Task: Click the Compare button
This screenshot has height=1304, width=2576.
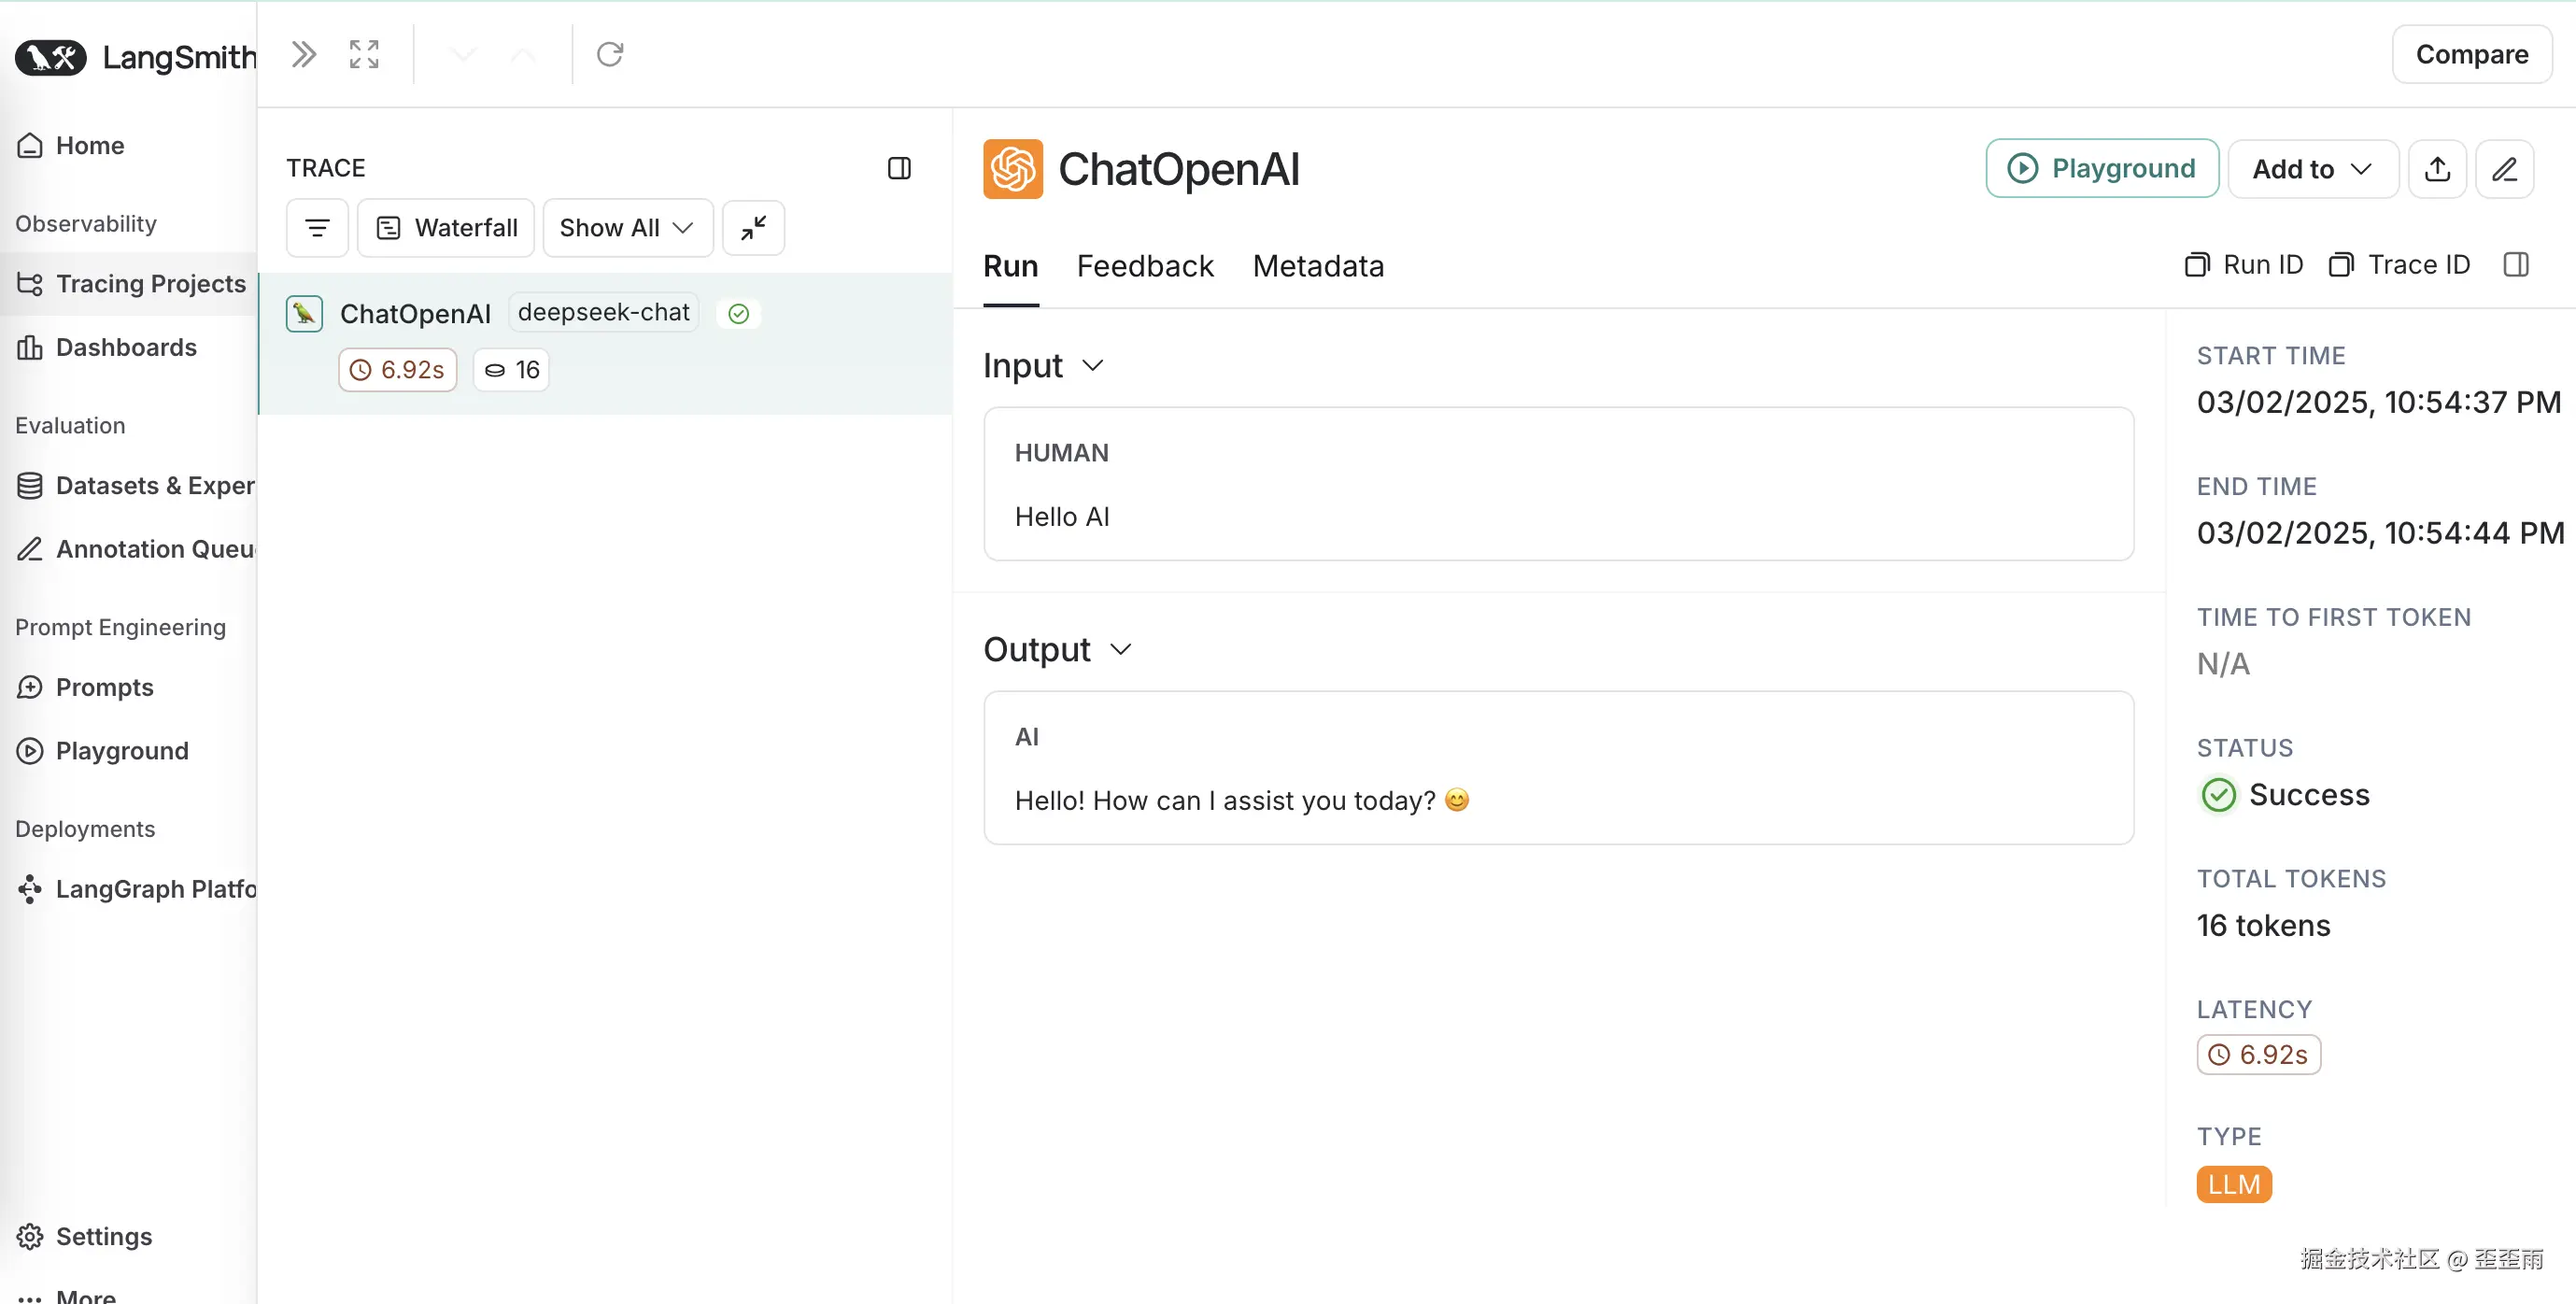Action: point(2471,54)
